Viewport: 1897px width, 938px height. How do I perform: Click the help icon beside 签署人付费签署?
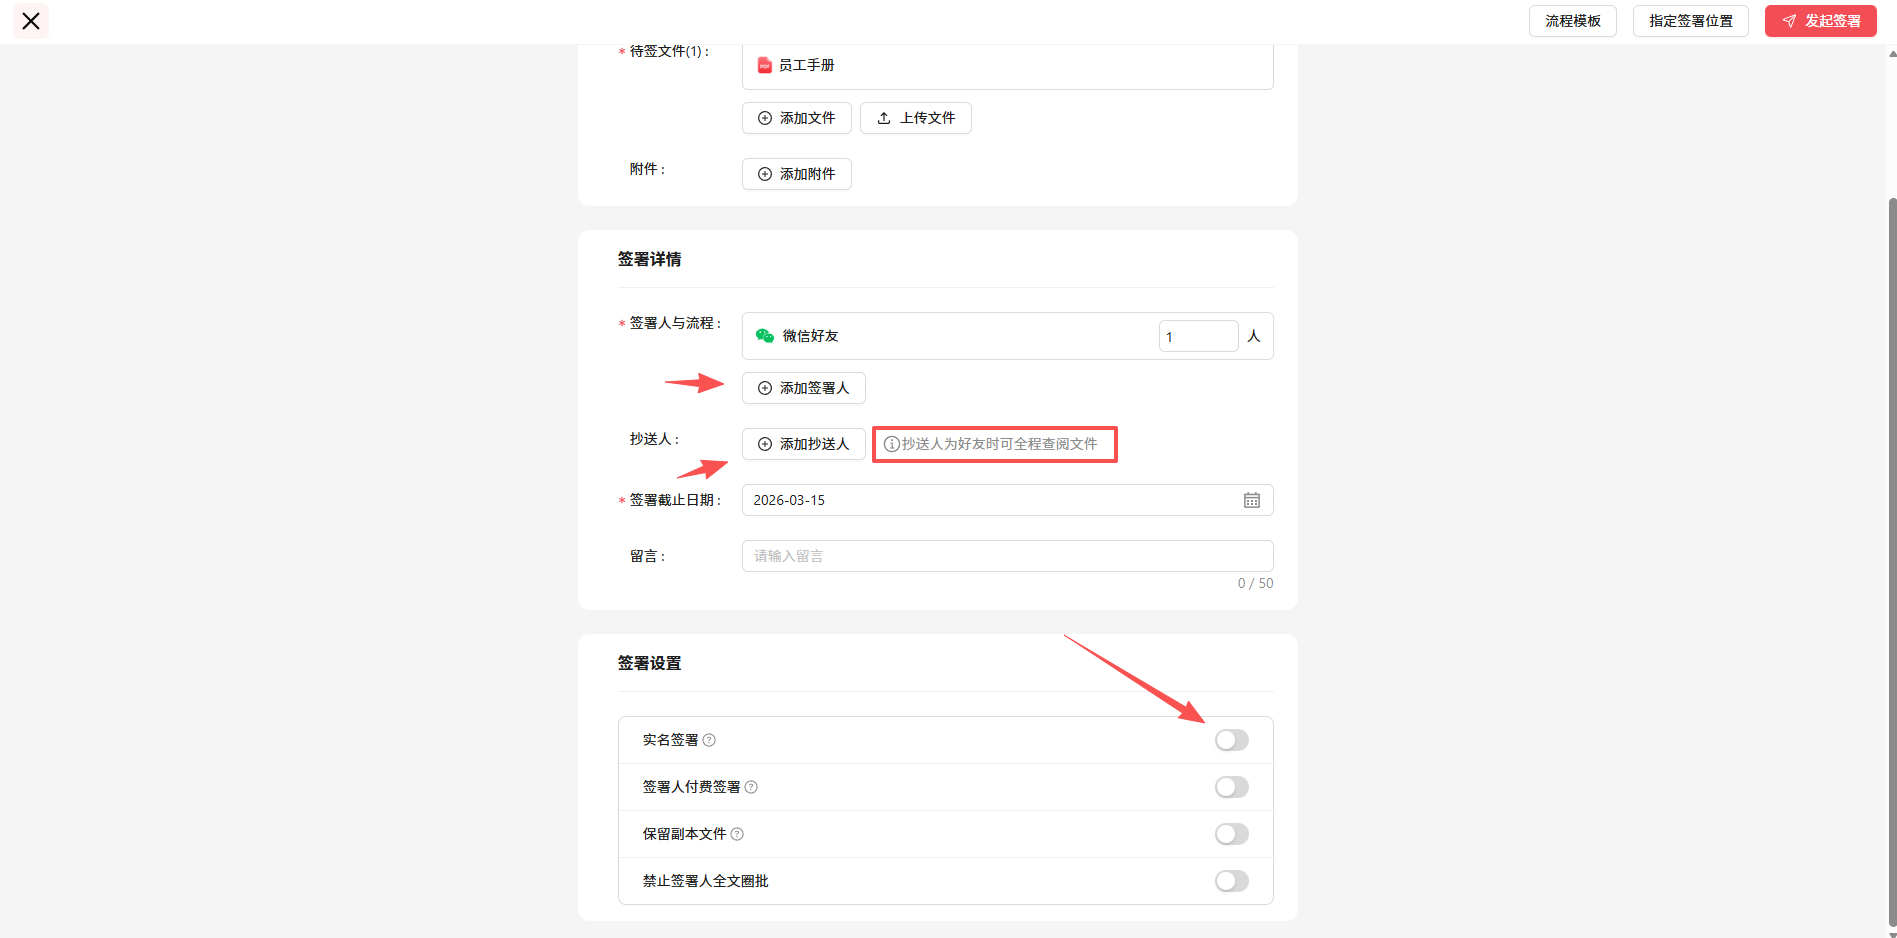click(x=751, y=787)
